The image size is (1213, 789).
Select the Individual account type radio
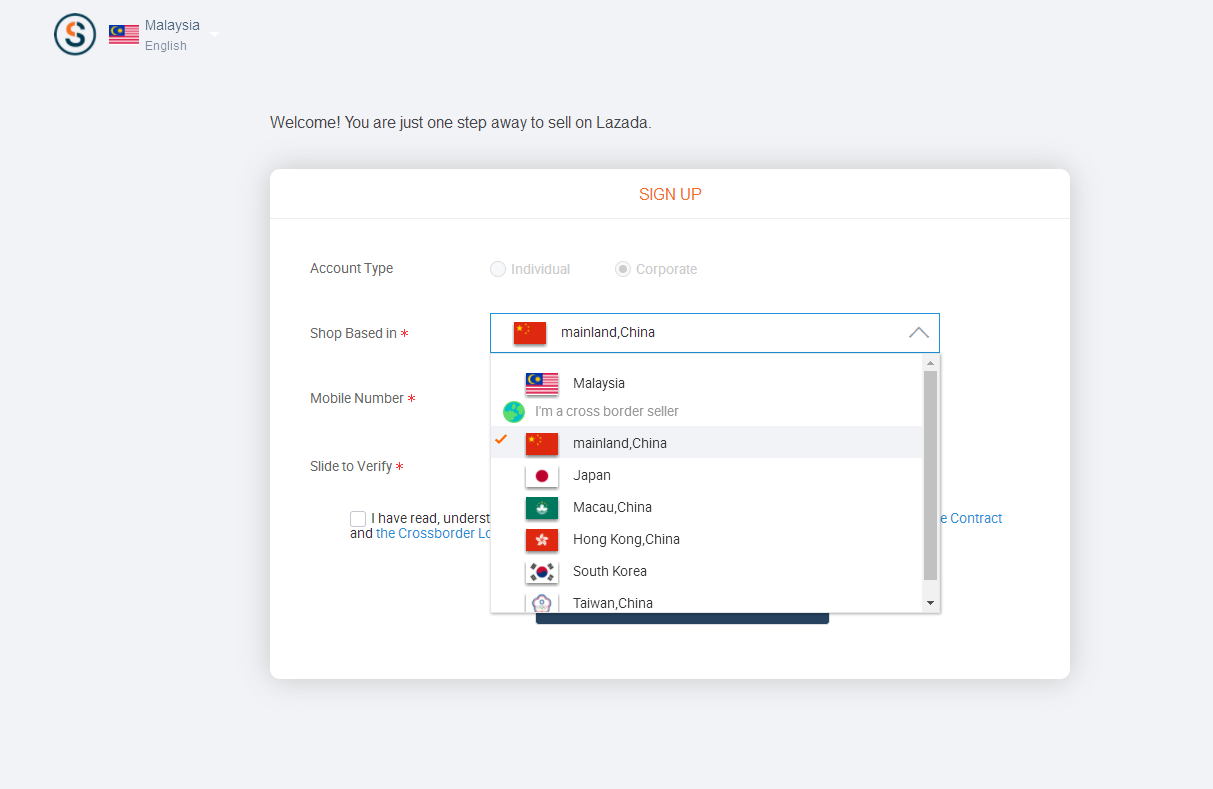(x=498, y=269)
